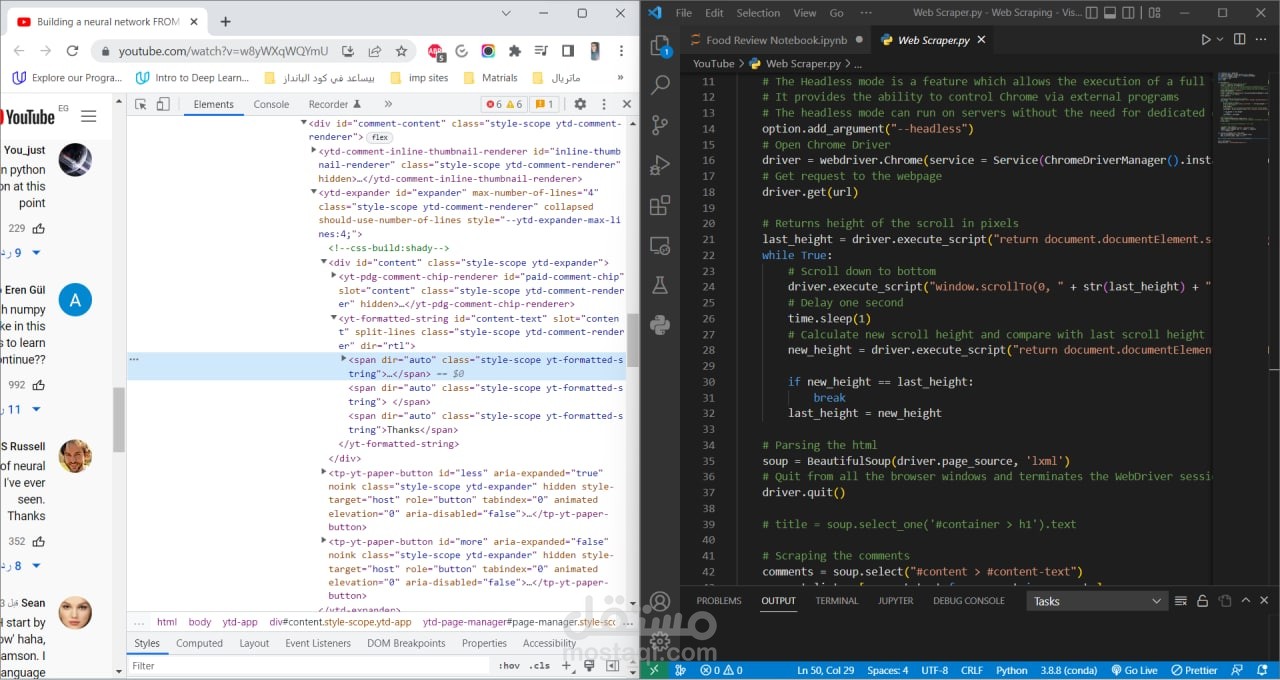Click ytd-app in the DevTools breadcrumb
This screenshot has width=1280, height=680.
click(240, 622)
